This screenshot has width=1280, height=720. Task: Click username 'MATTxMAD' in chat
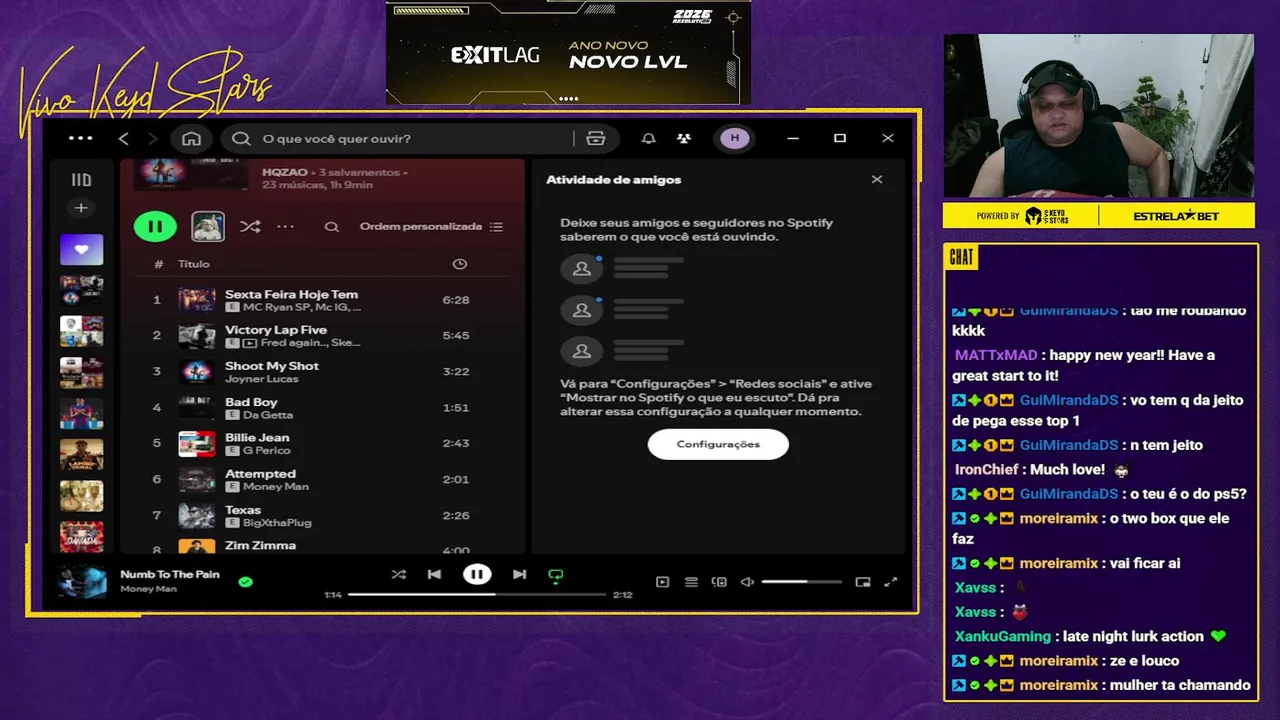tap(996, 355)
